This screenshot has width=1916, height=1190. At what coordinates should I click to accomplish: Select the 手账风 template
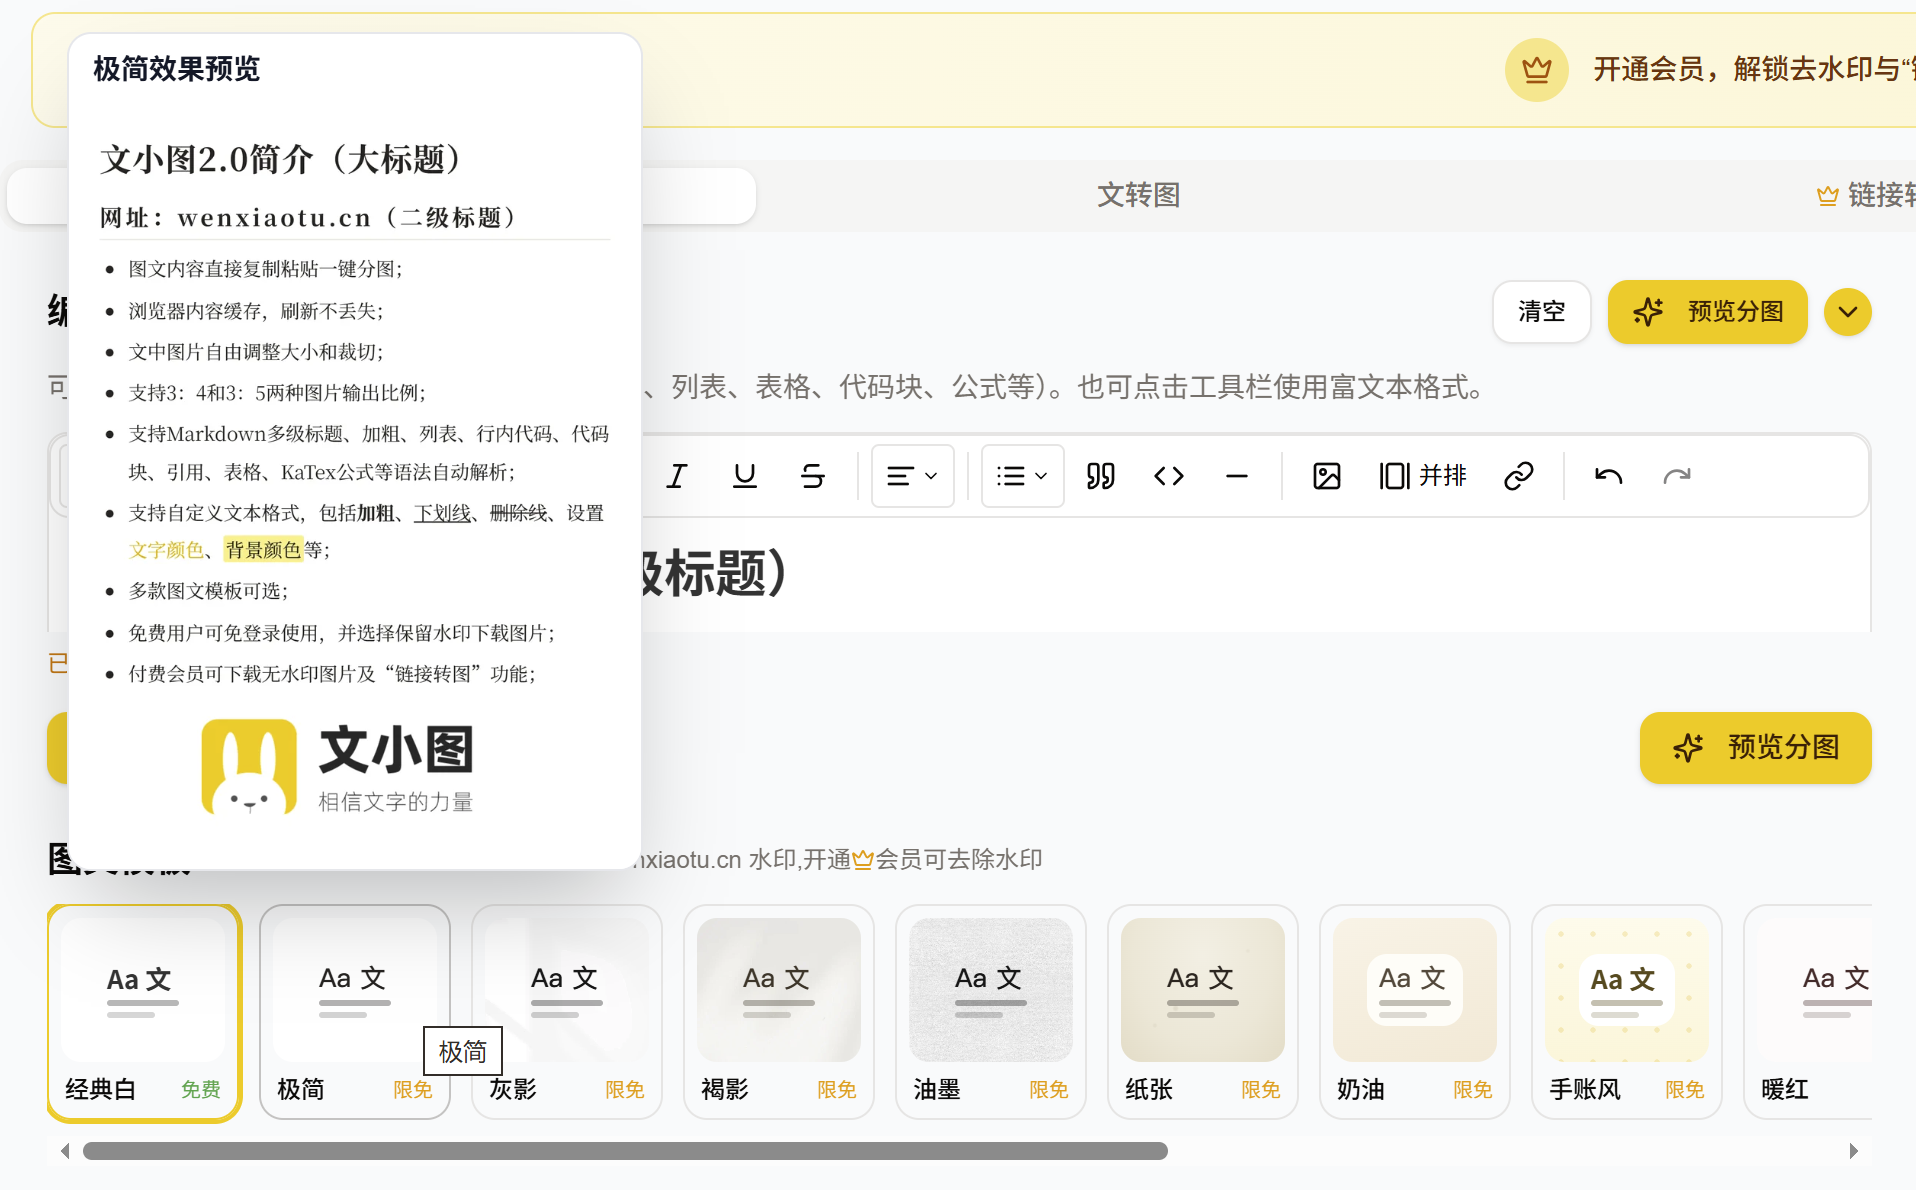point(1627,1013)
